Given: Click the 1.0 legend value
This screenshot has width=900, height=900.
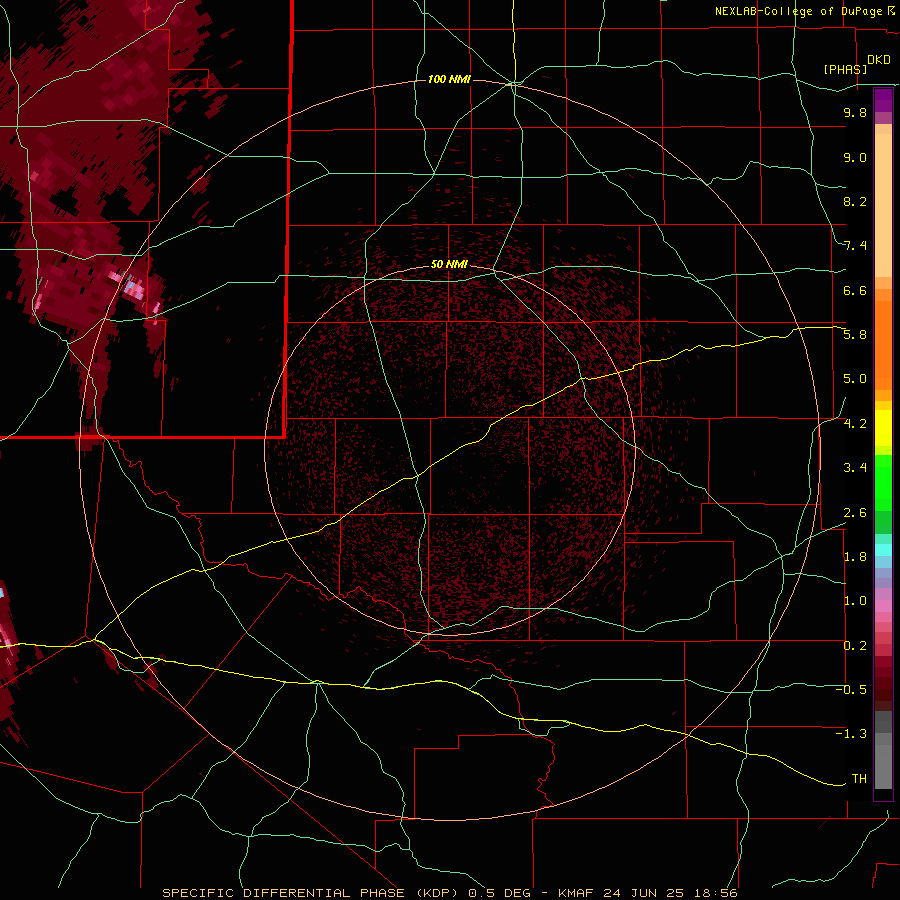Looking at the screenshot, I should [x=855, y=601].
